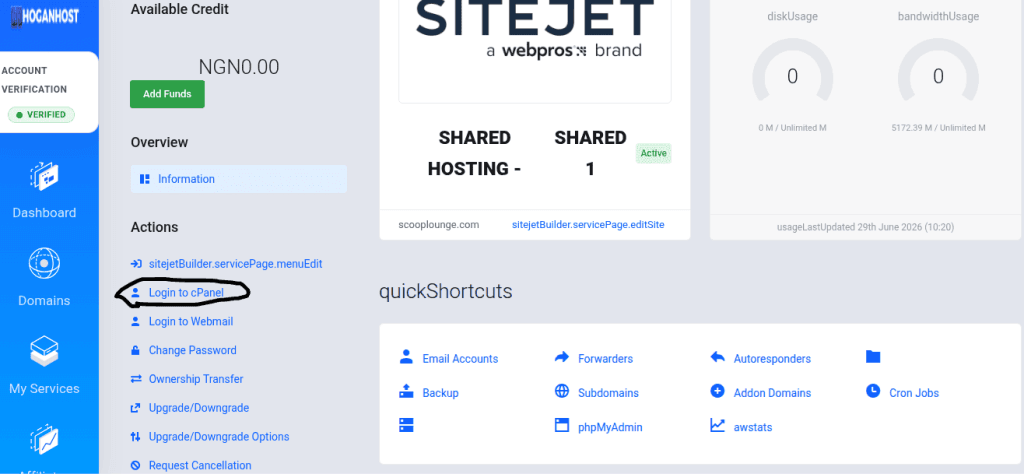The width and height of the screenshot is (1024, 474).
Task: Open the Forwarders shortcut
Action: [x=605, y=358]
